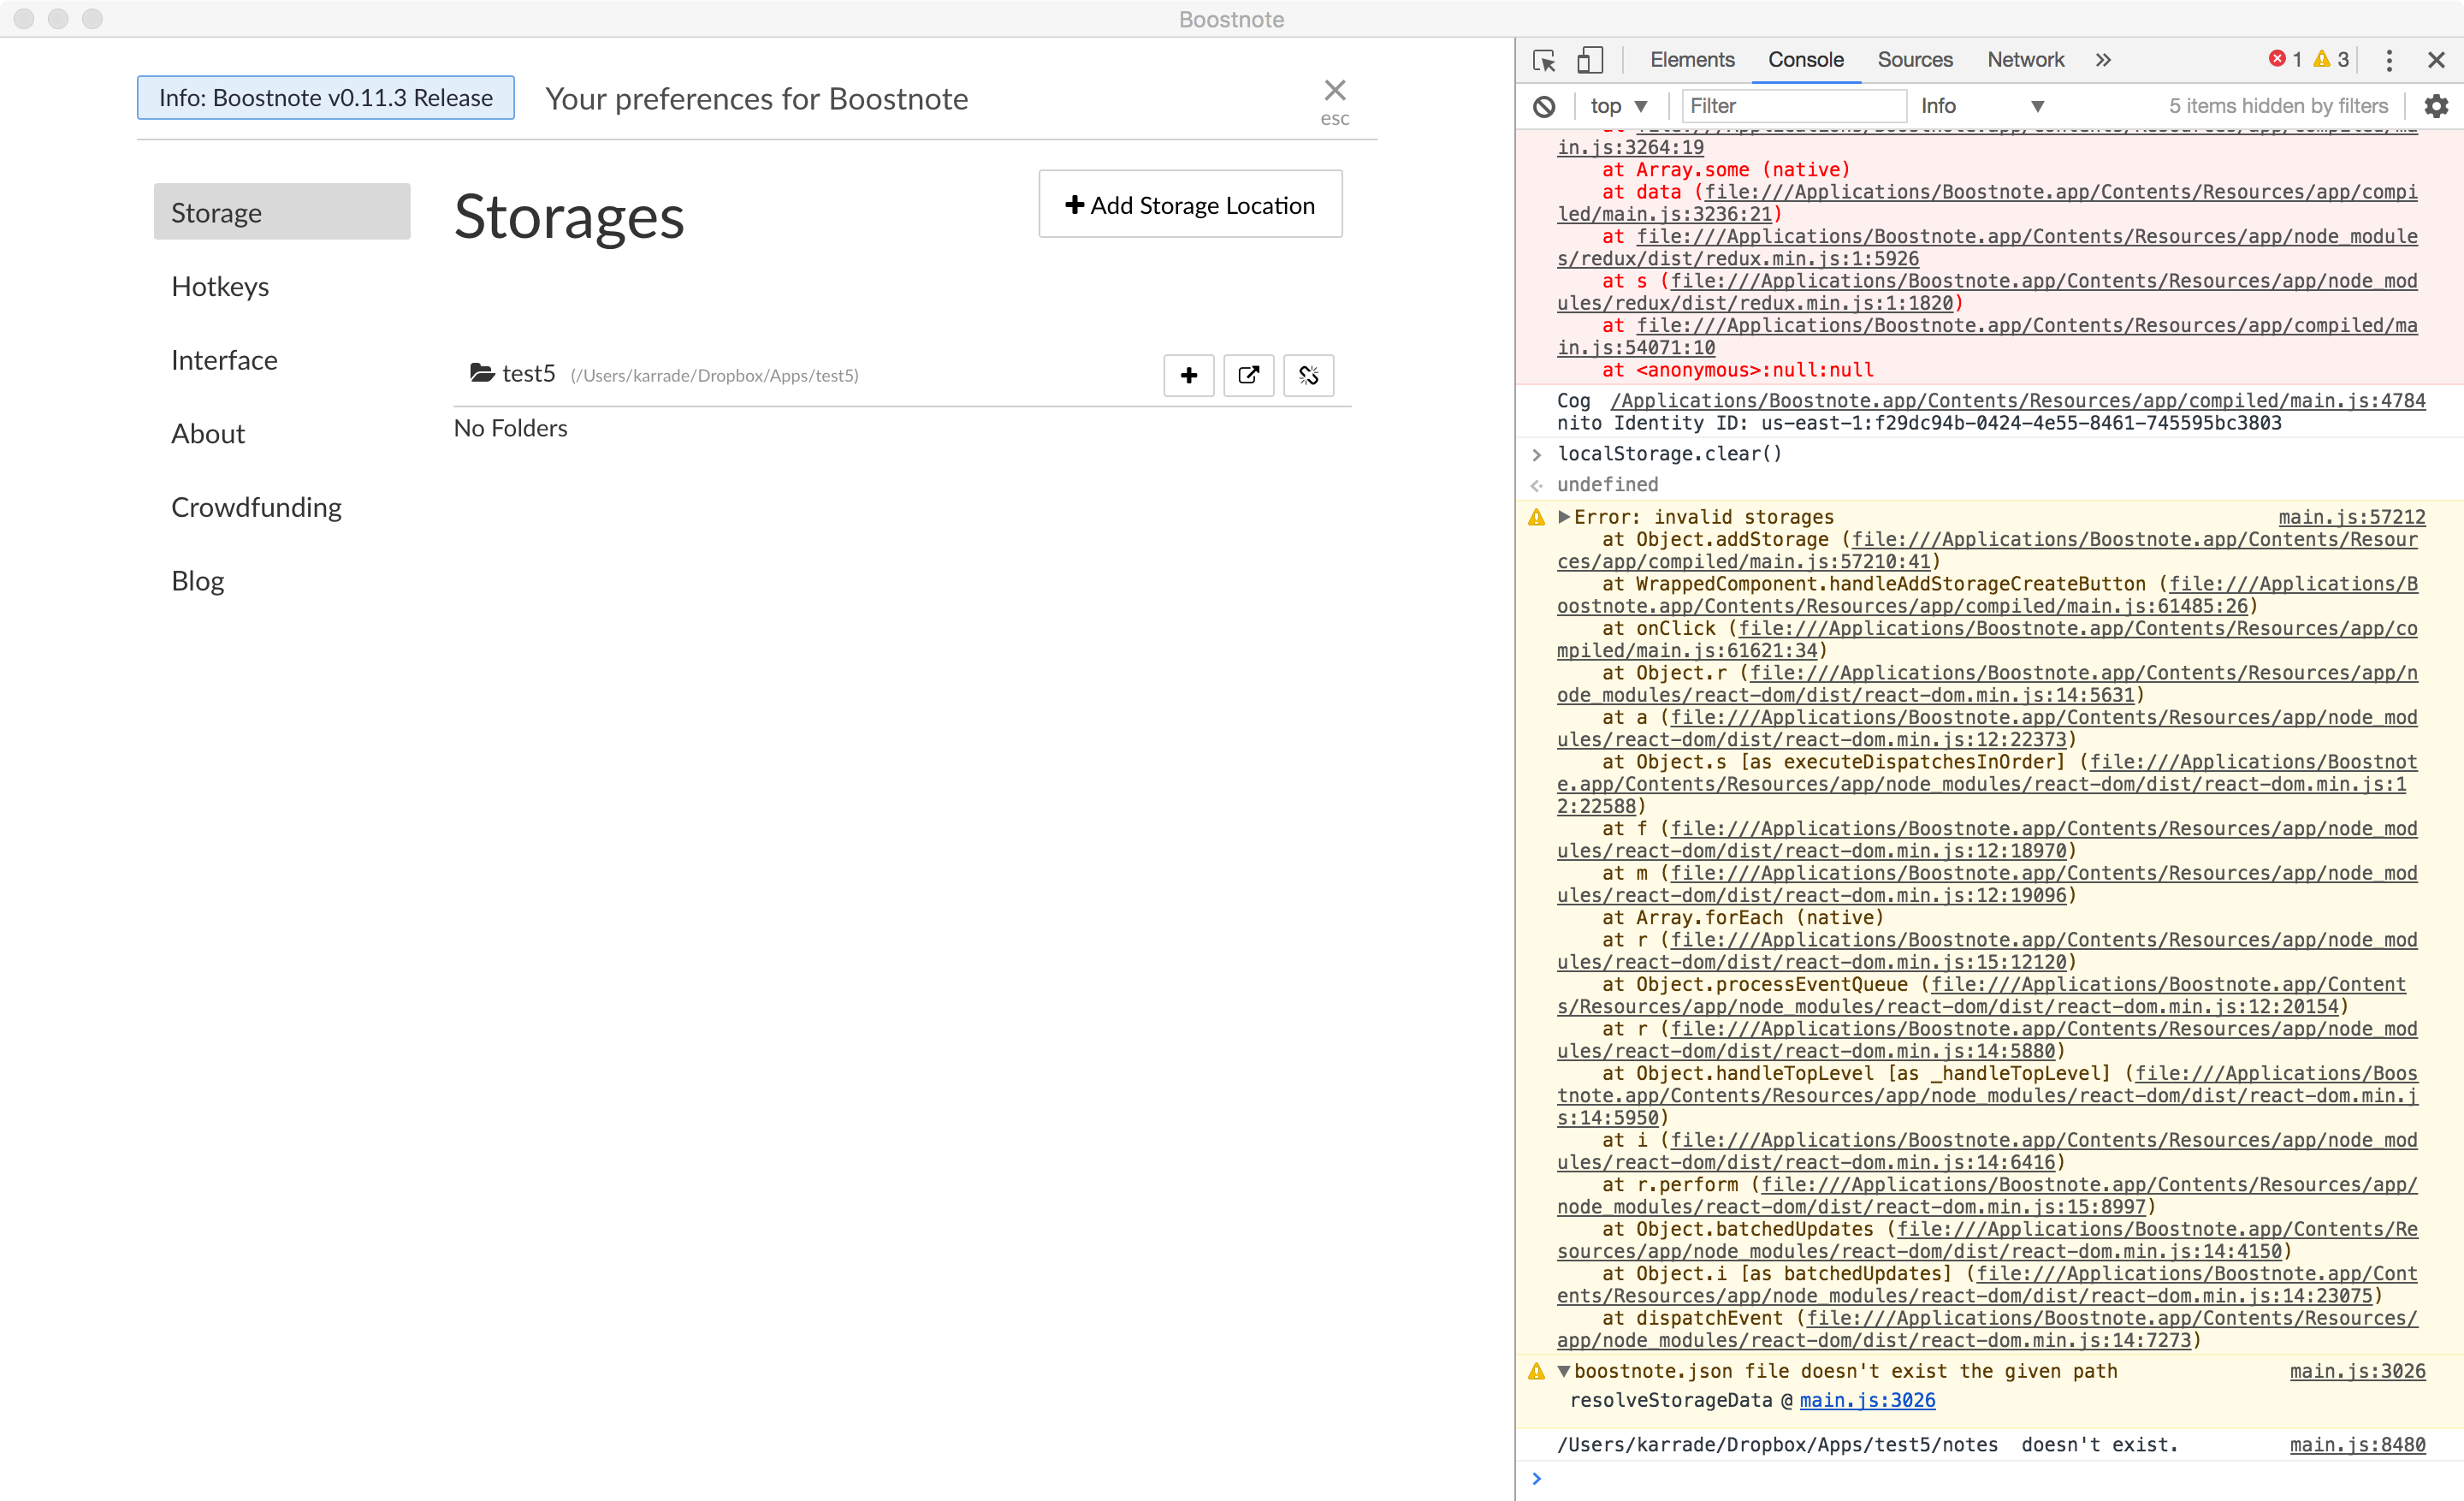Image resolution: width=2464 pixels, height=1501 pixels.
Task: Click the yellow warning count indicator
Action: pyautogui.click(x=2330, y=59)
